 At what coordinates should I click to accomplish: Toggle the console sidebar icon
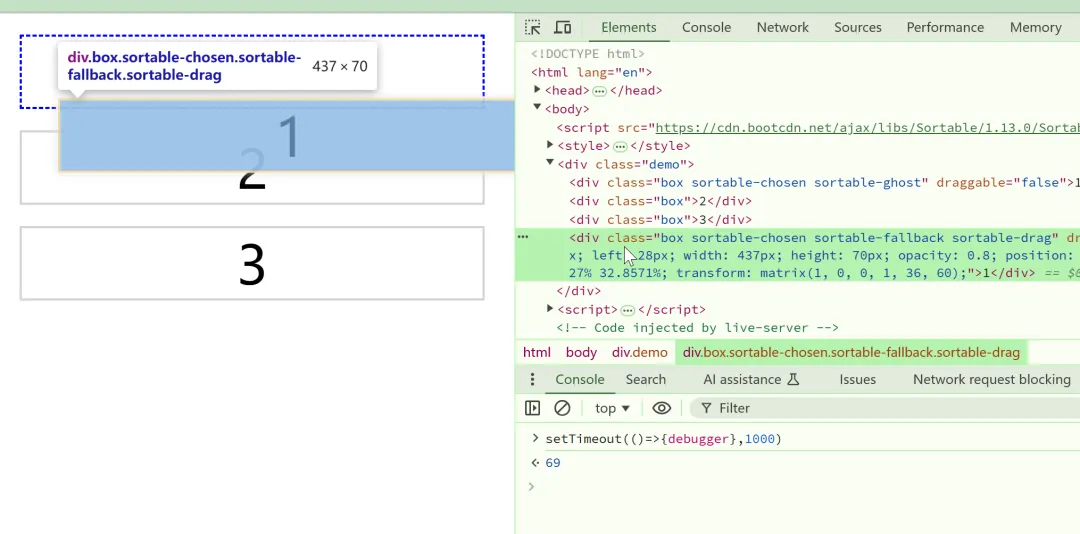click(x=532, y=408)
